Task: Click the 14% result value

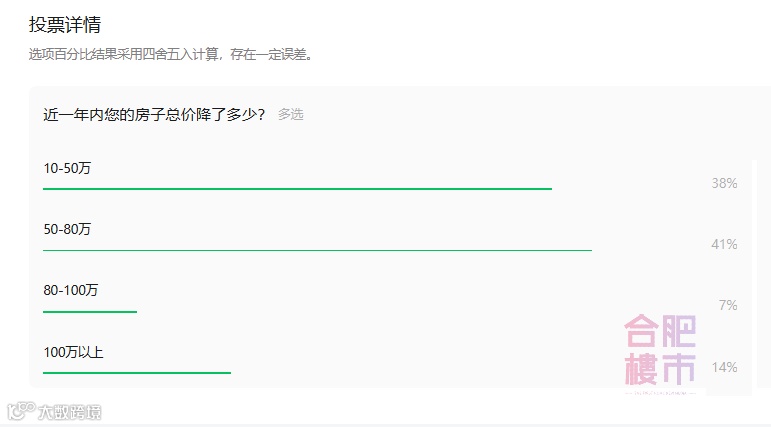Action: click(724, 368)
